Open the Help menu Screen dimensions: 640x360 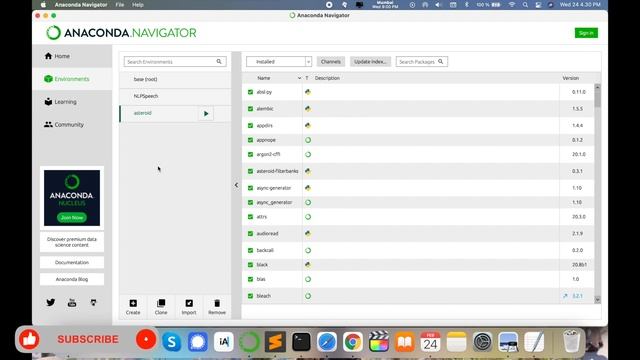coord(138,5)
